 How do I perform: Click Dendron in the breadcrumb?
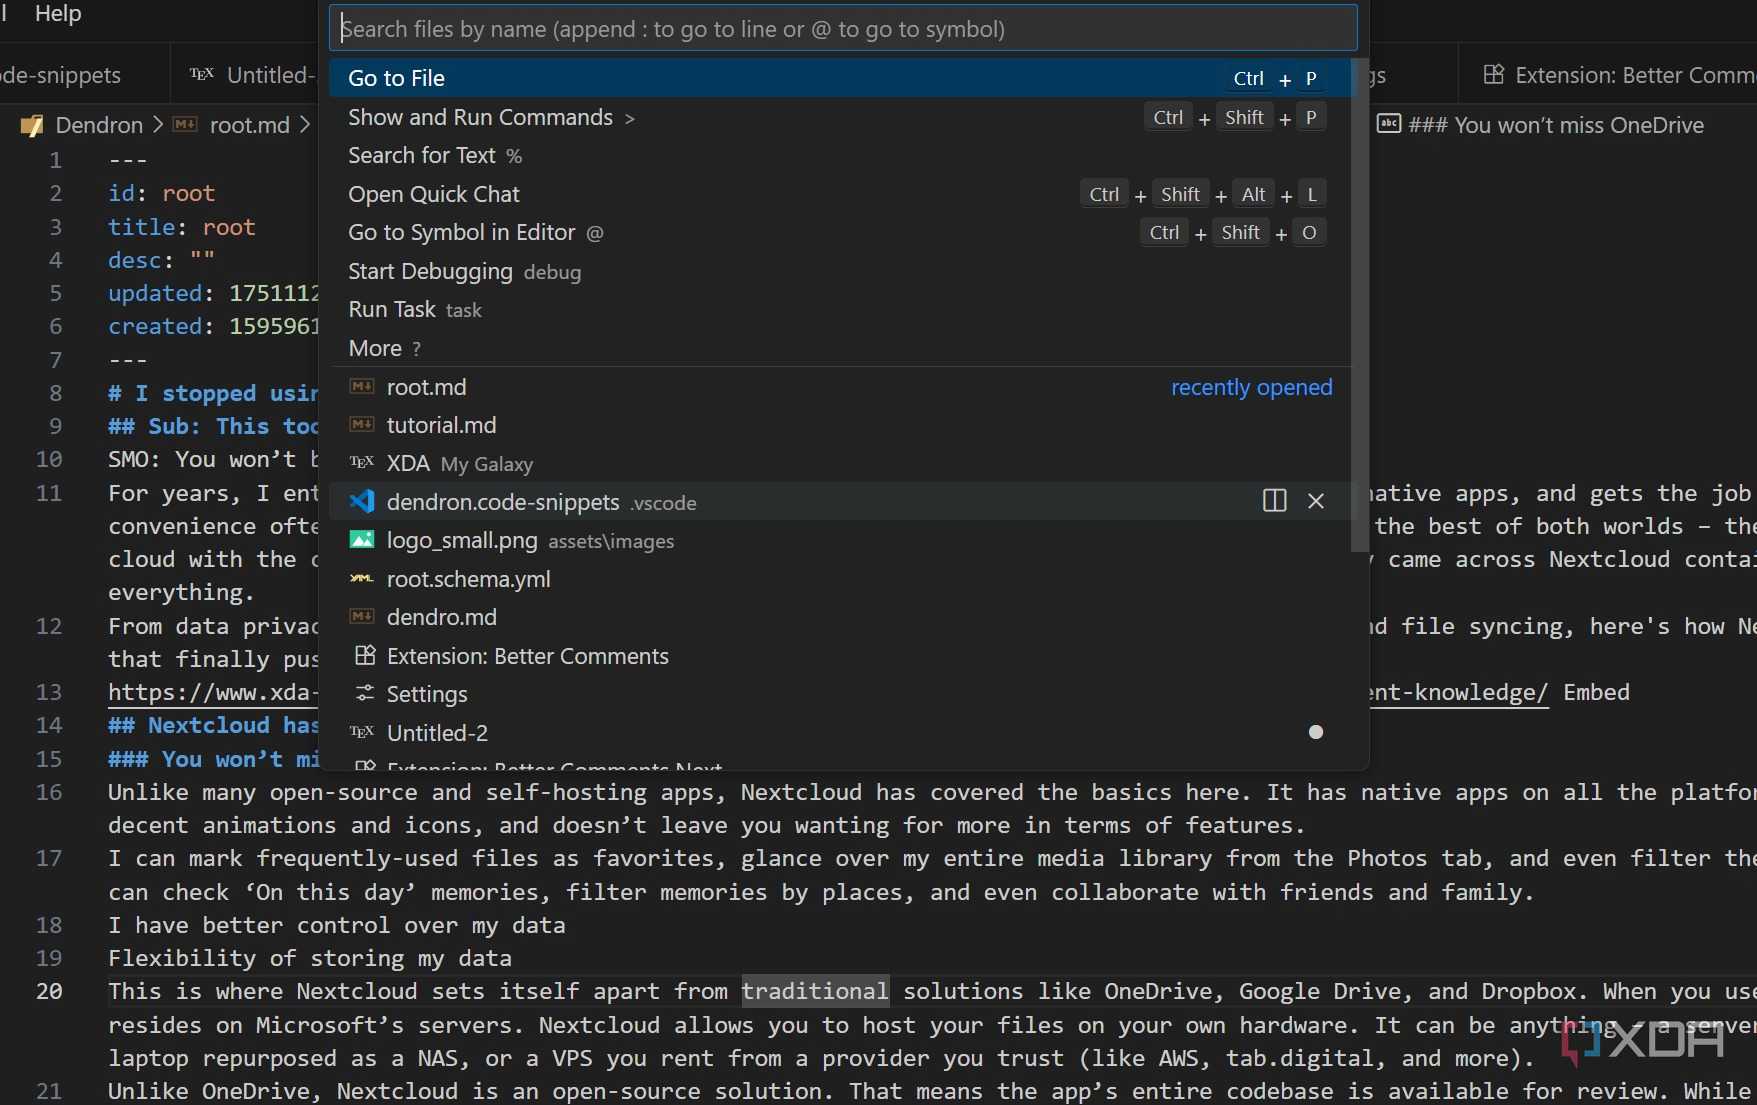point(99,125)
